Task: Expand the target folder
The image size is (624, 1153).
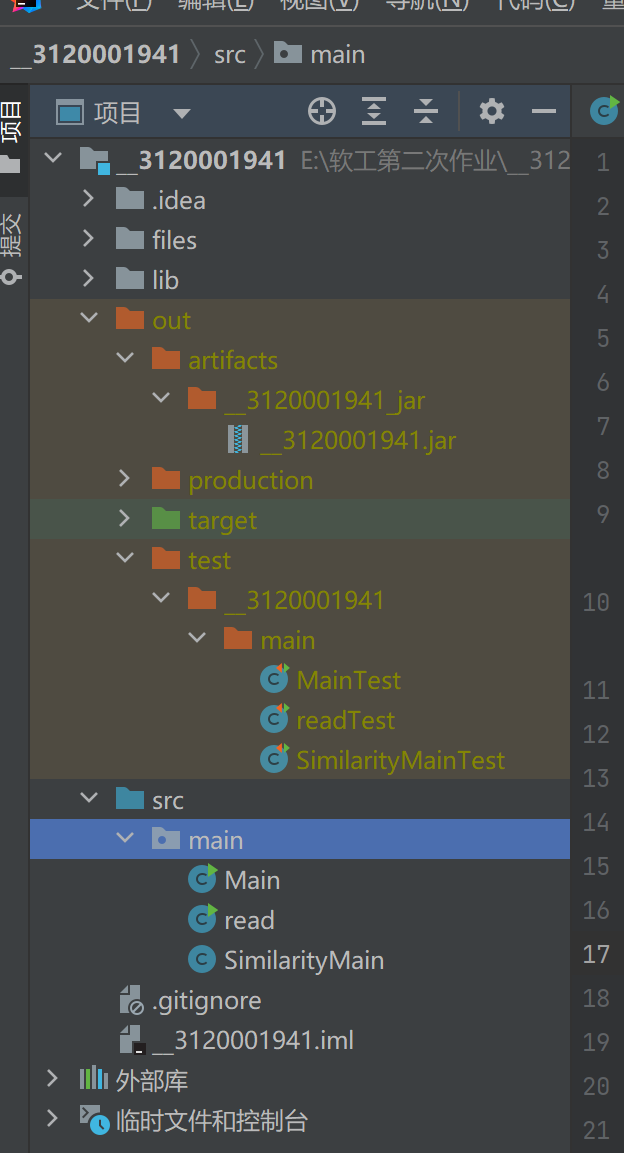Action: pos(125,520)
